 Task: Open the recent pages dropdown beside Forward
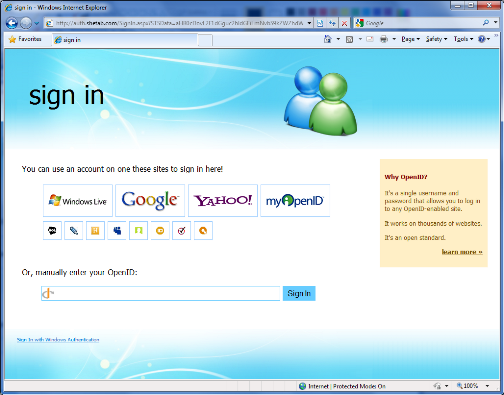point(36,23)
